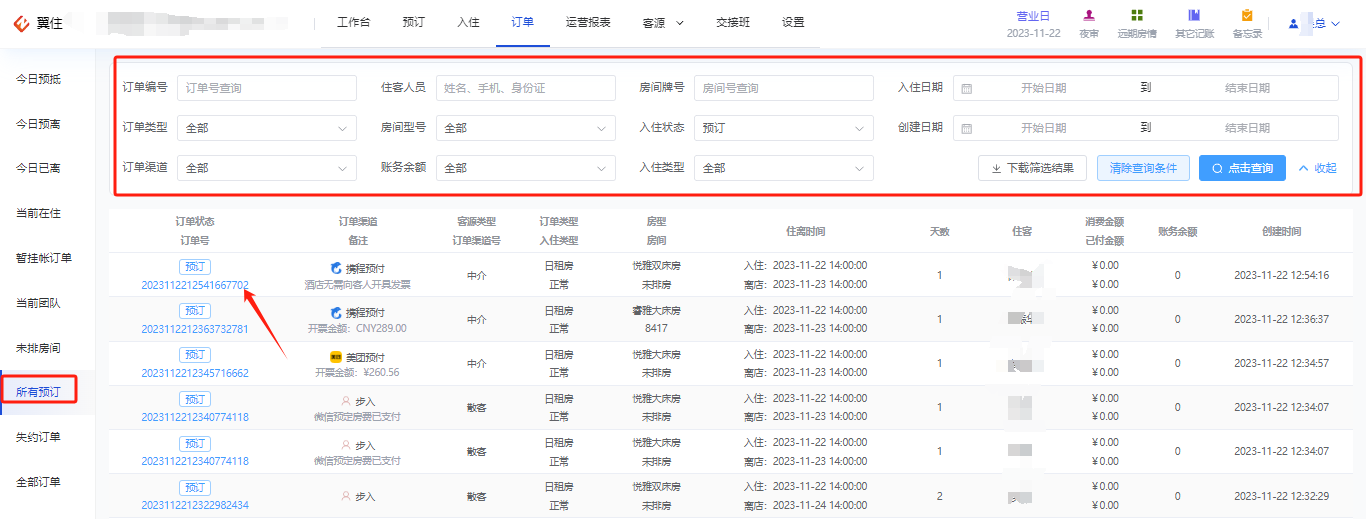
Task: Click 携程 icon in order 2023112212363732781 row
Action: 336,312
